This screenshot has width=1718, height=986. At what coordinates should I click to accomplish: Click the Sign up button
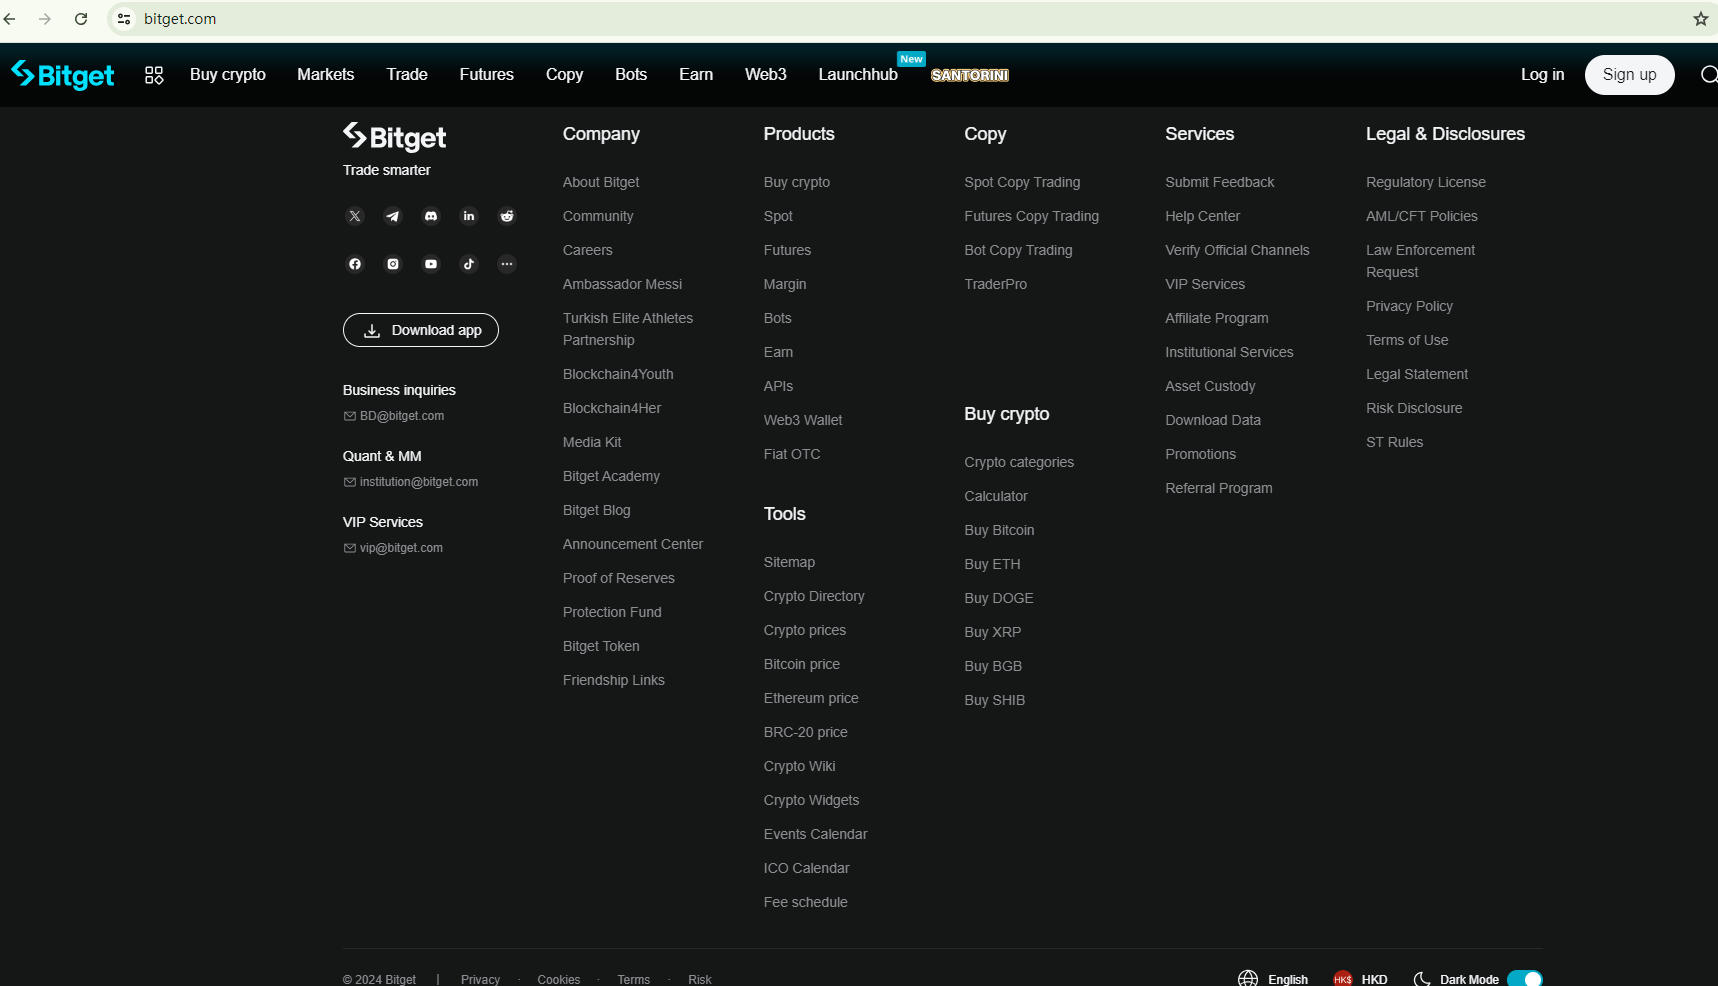coord(1629,75)
